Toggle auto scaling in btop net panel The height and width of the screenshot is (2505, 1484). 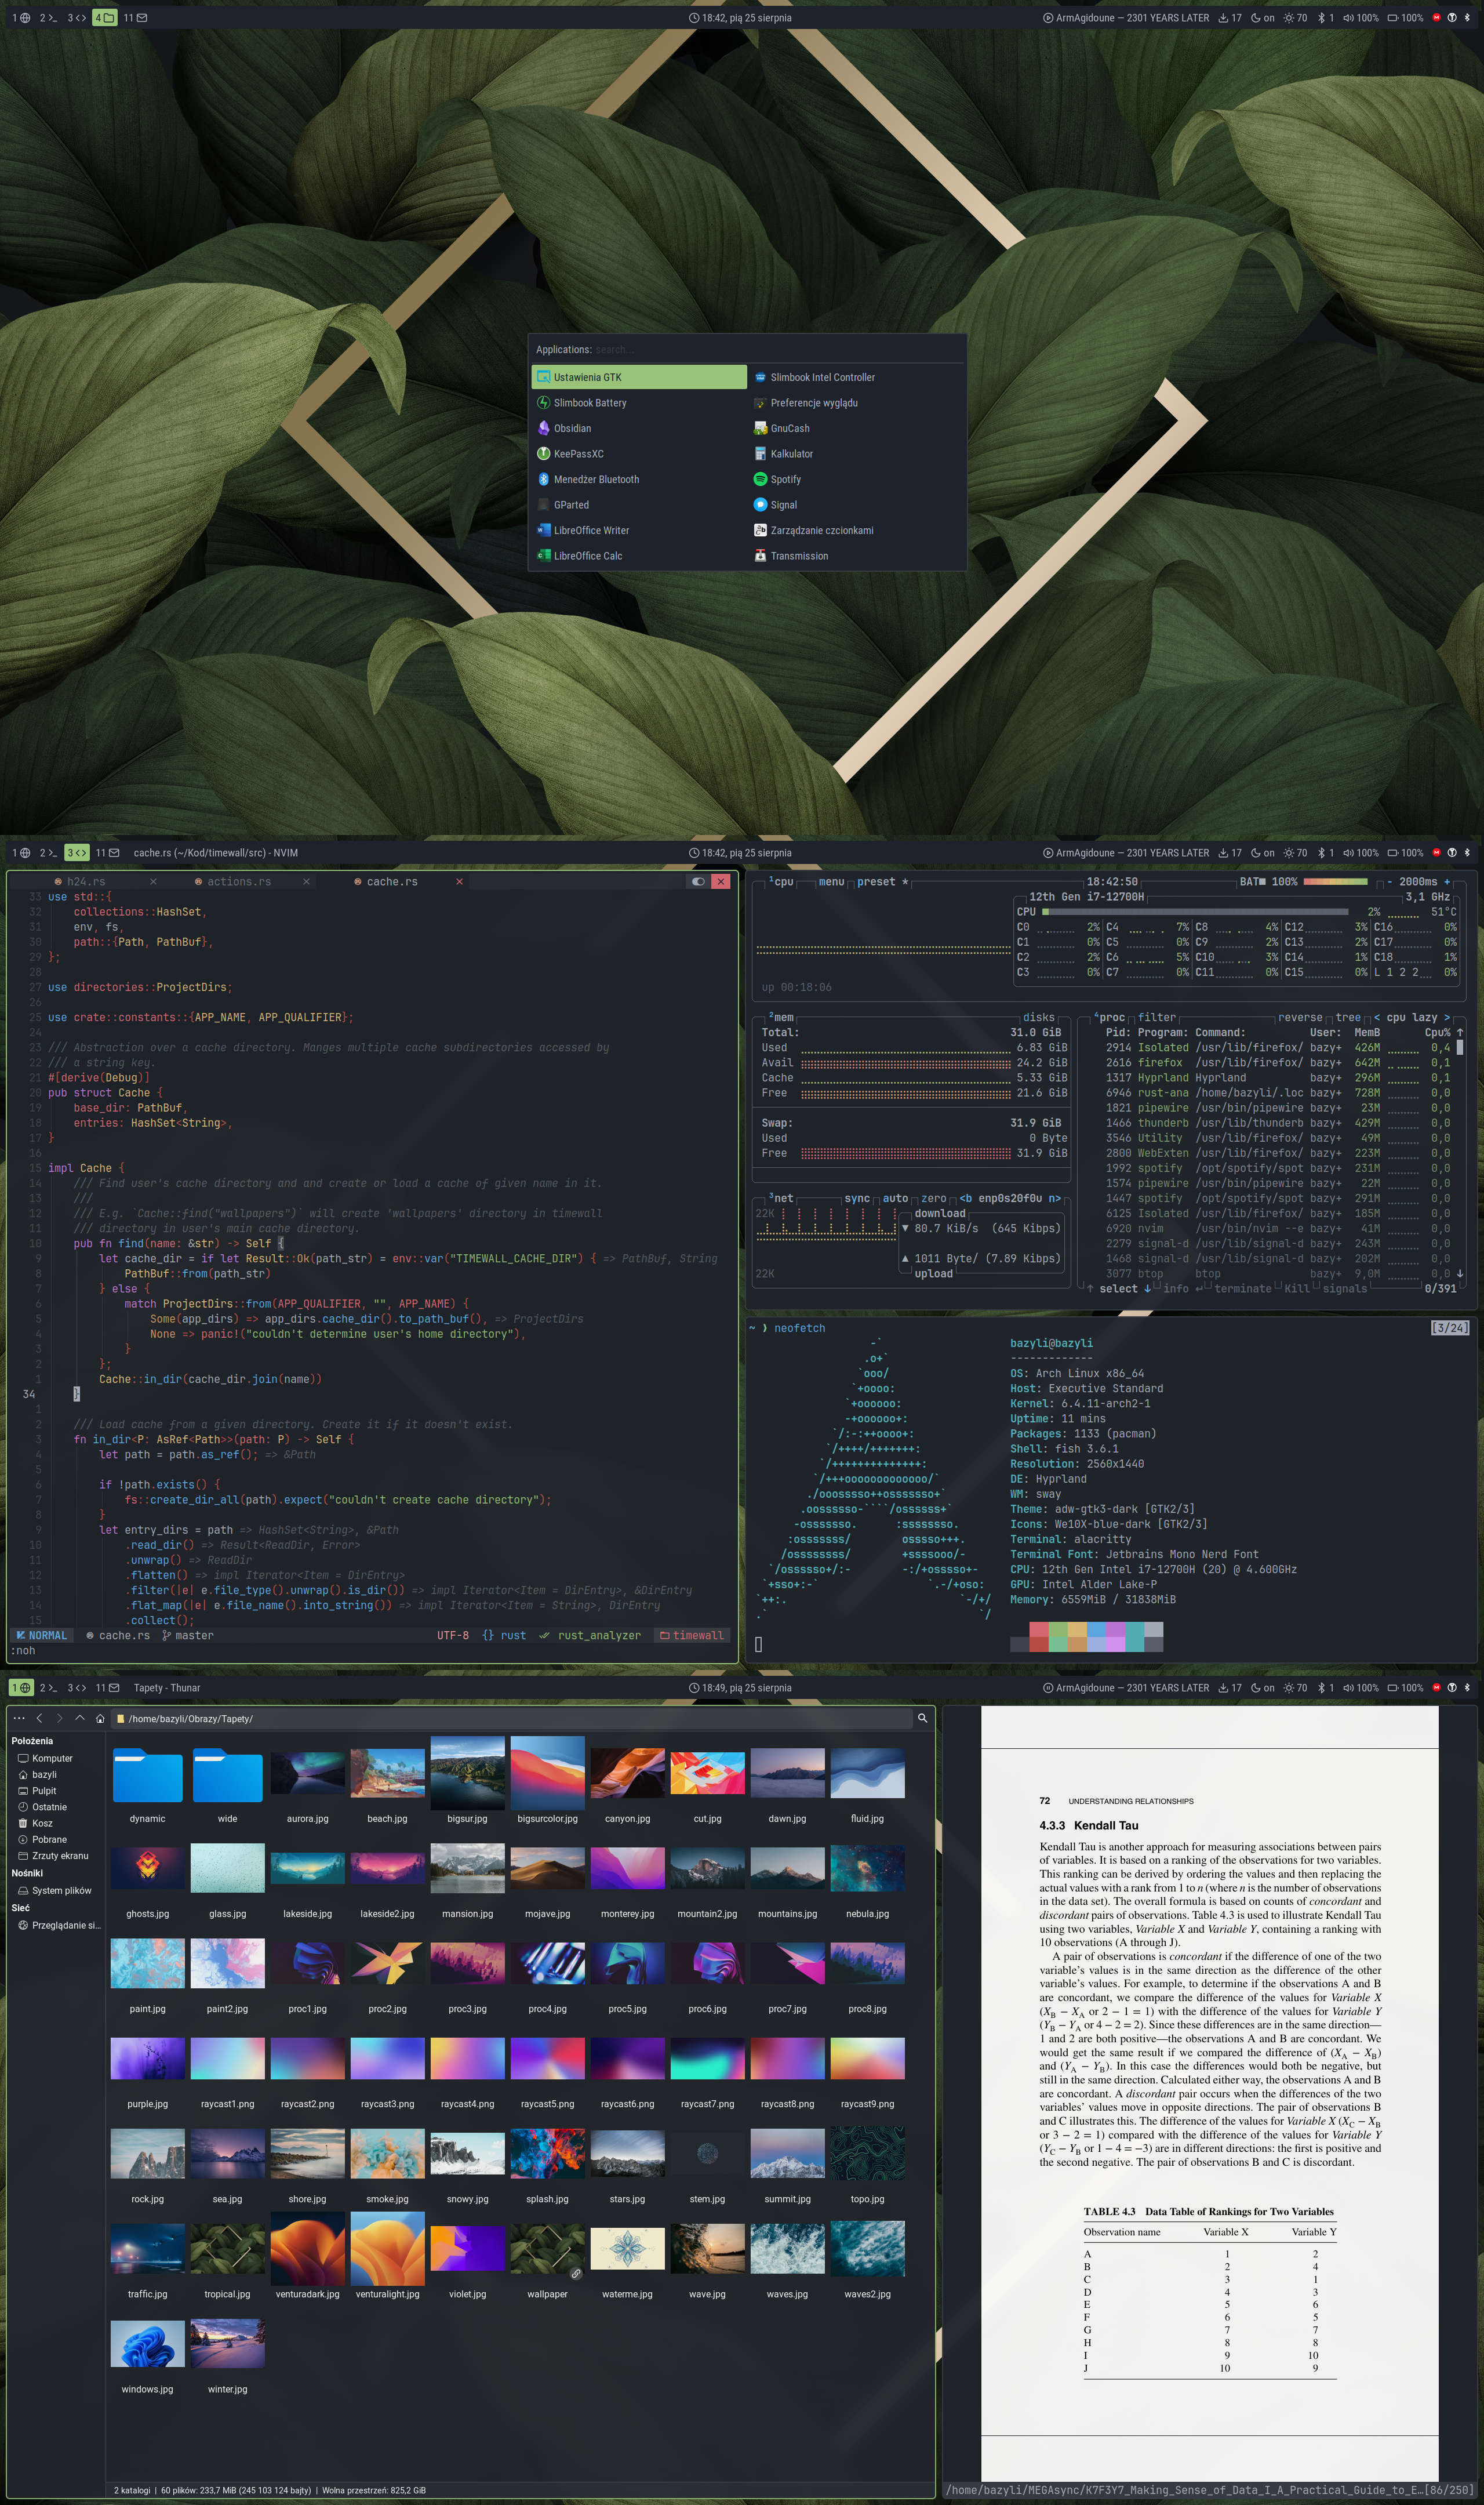[x=895, y=1198]
